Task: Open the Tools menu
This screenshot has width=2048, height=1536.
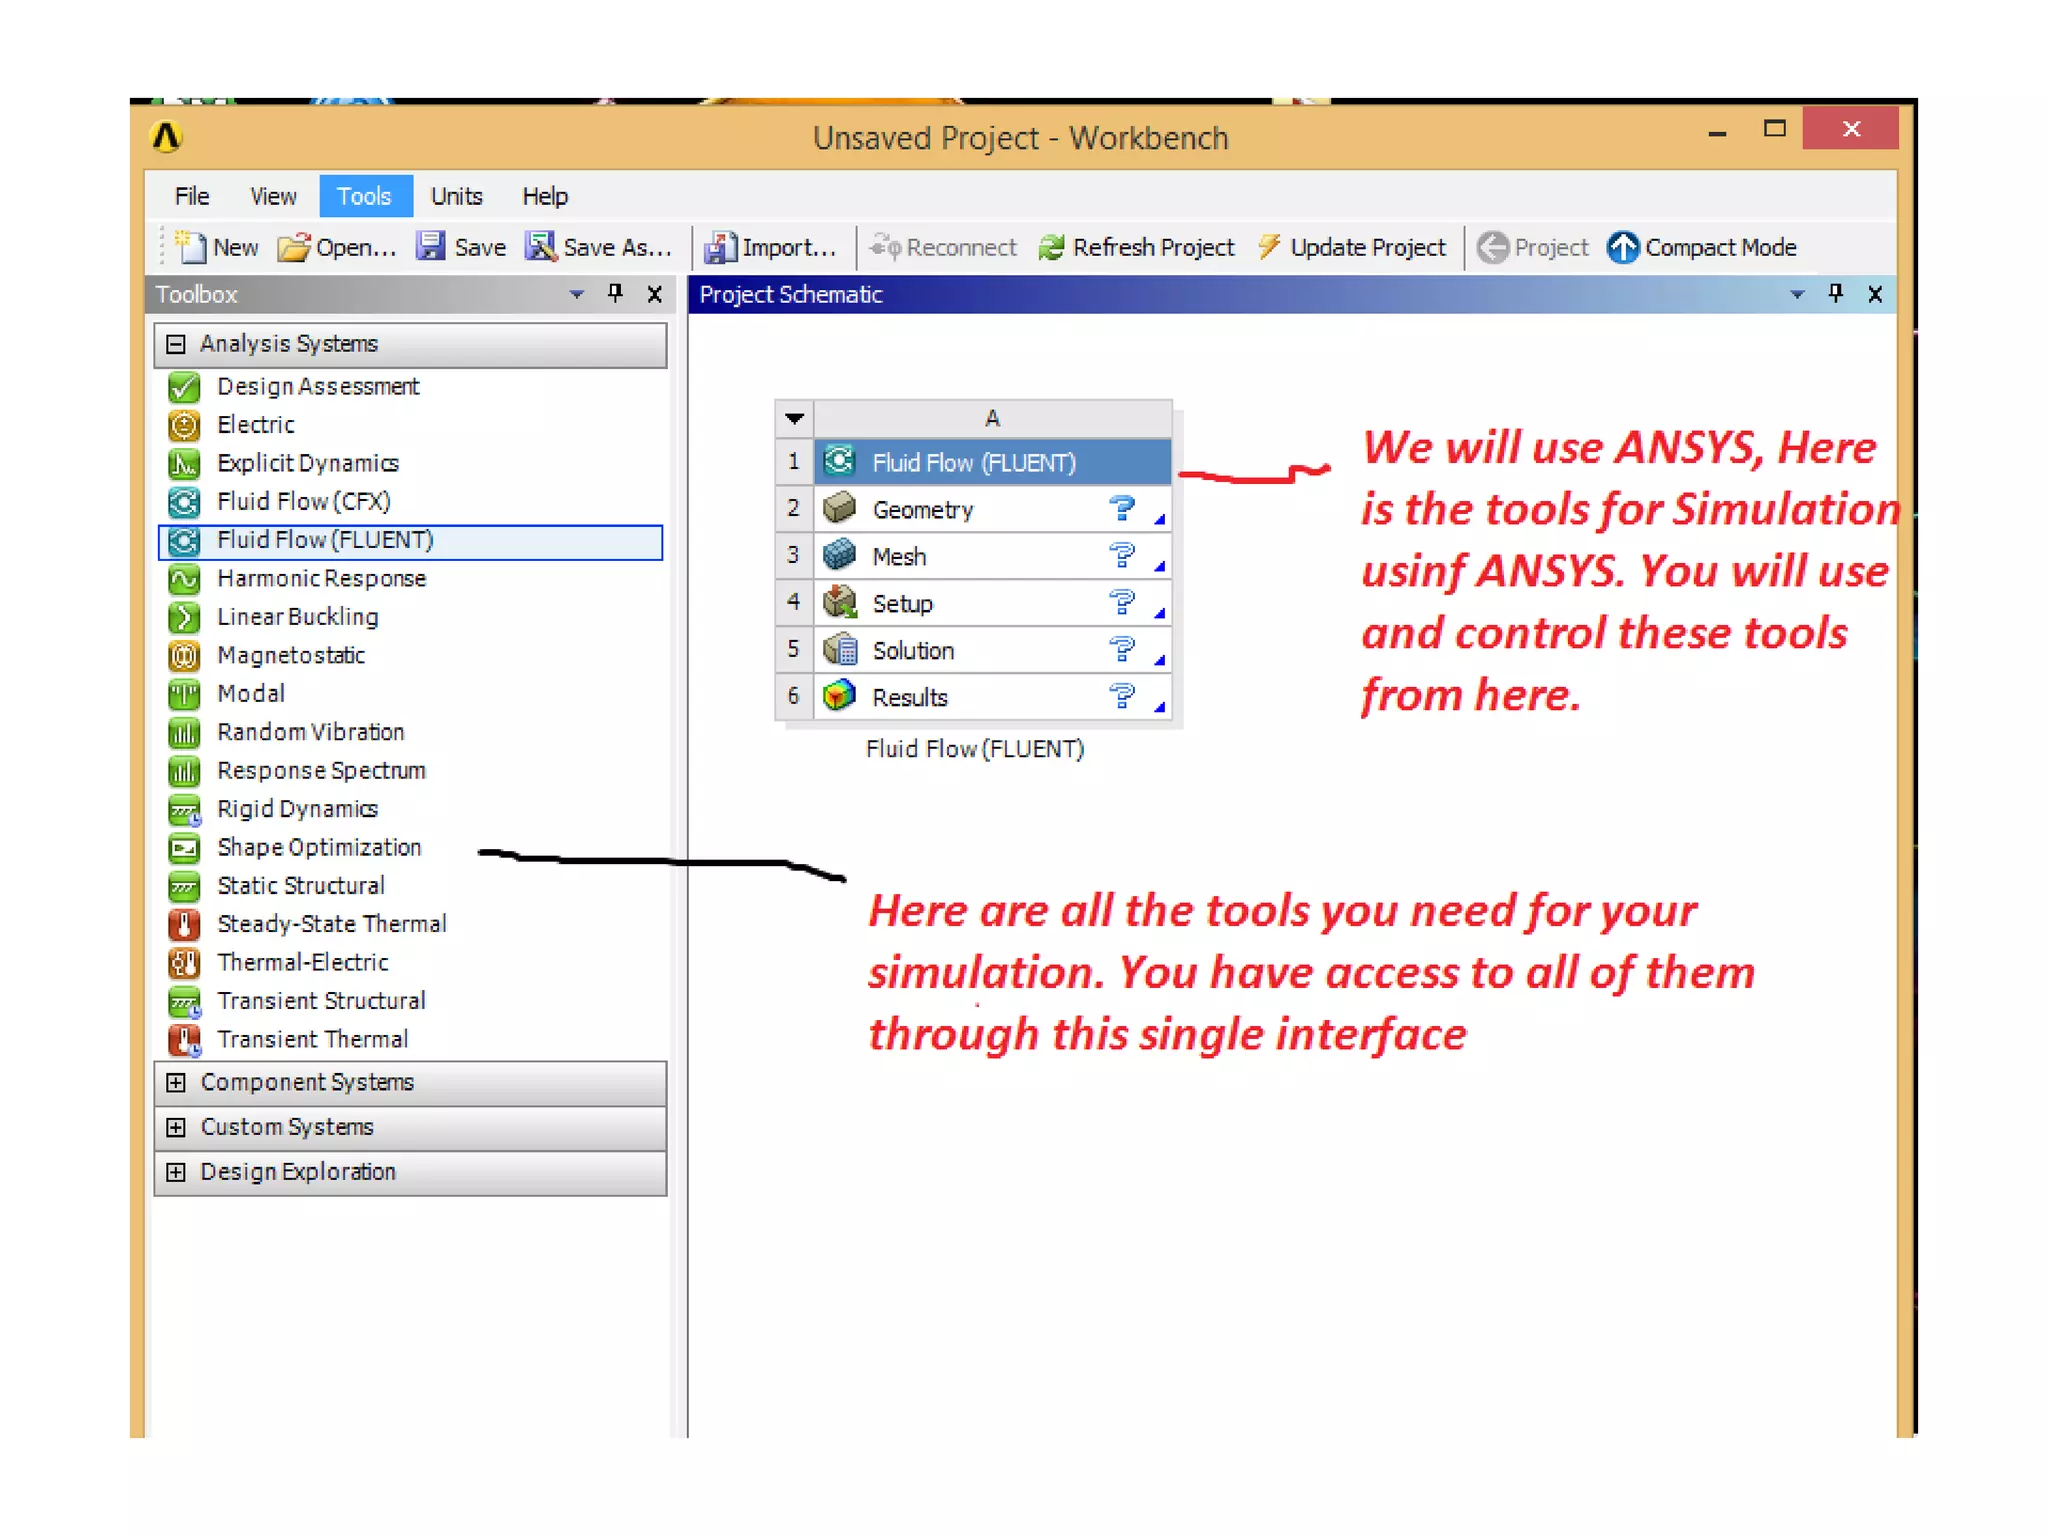Action: [x=364, y=196]
